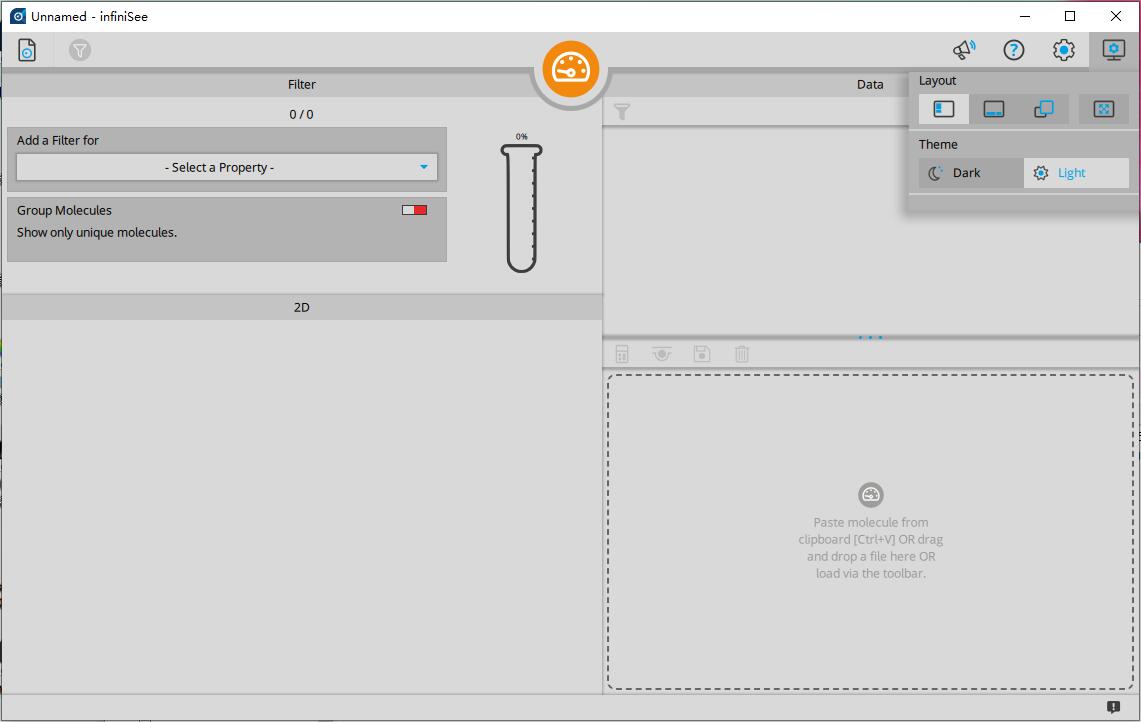Open the Select a Property dropdown
This screenshot has height=722, width=1141.
tap(227, 167)
